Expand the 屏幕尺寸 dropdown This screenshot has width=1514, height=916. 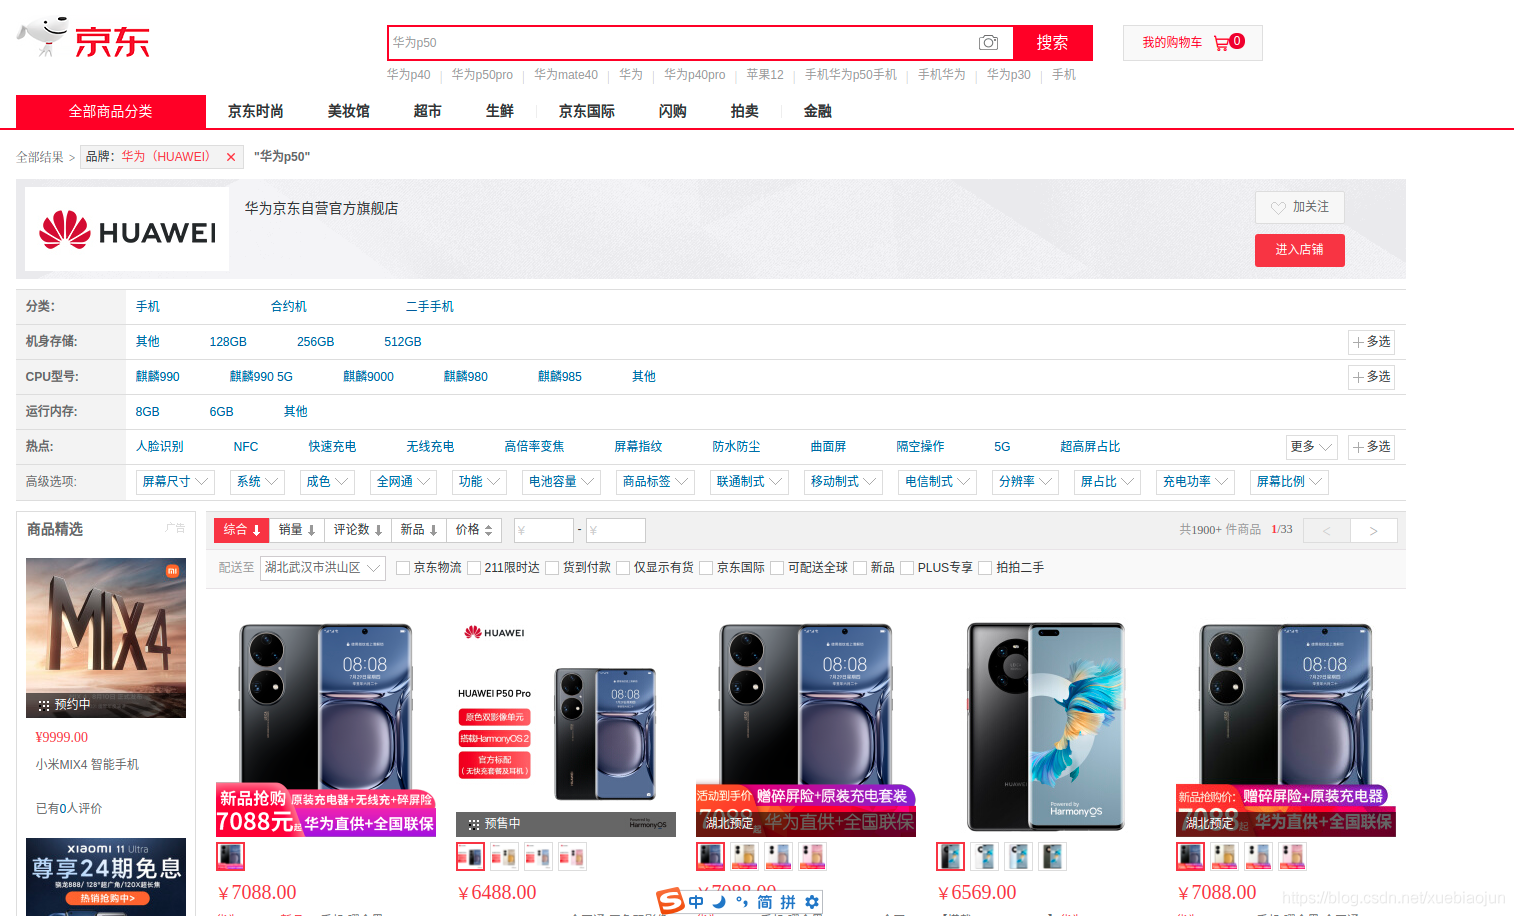click(175, 482)
